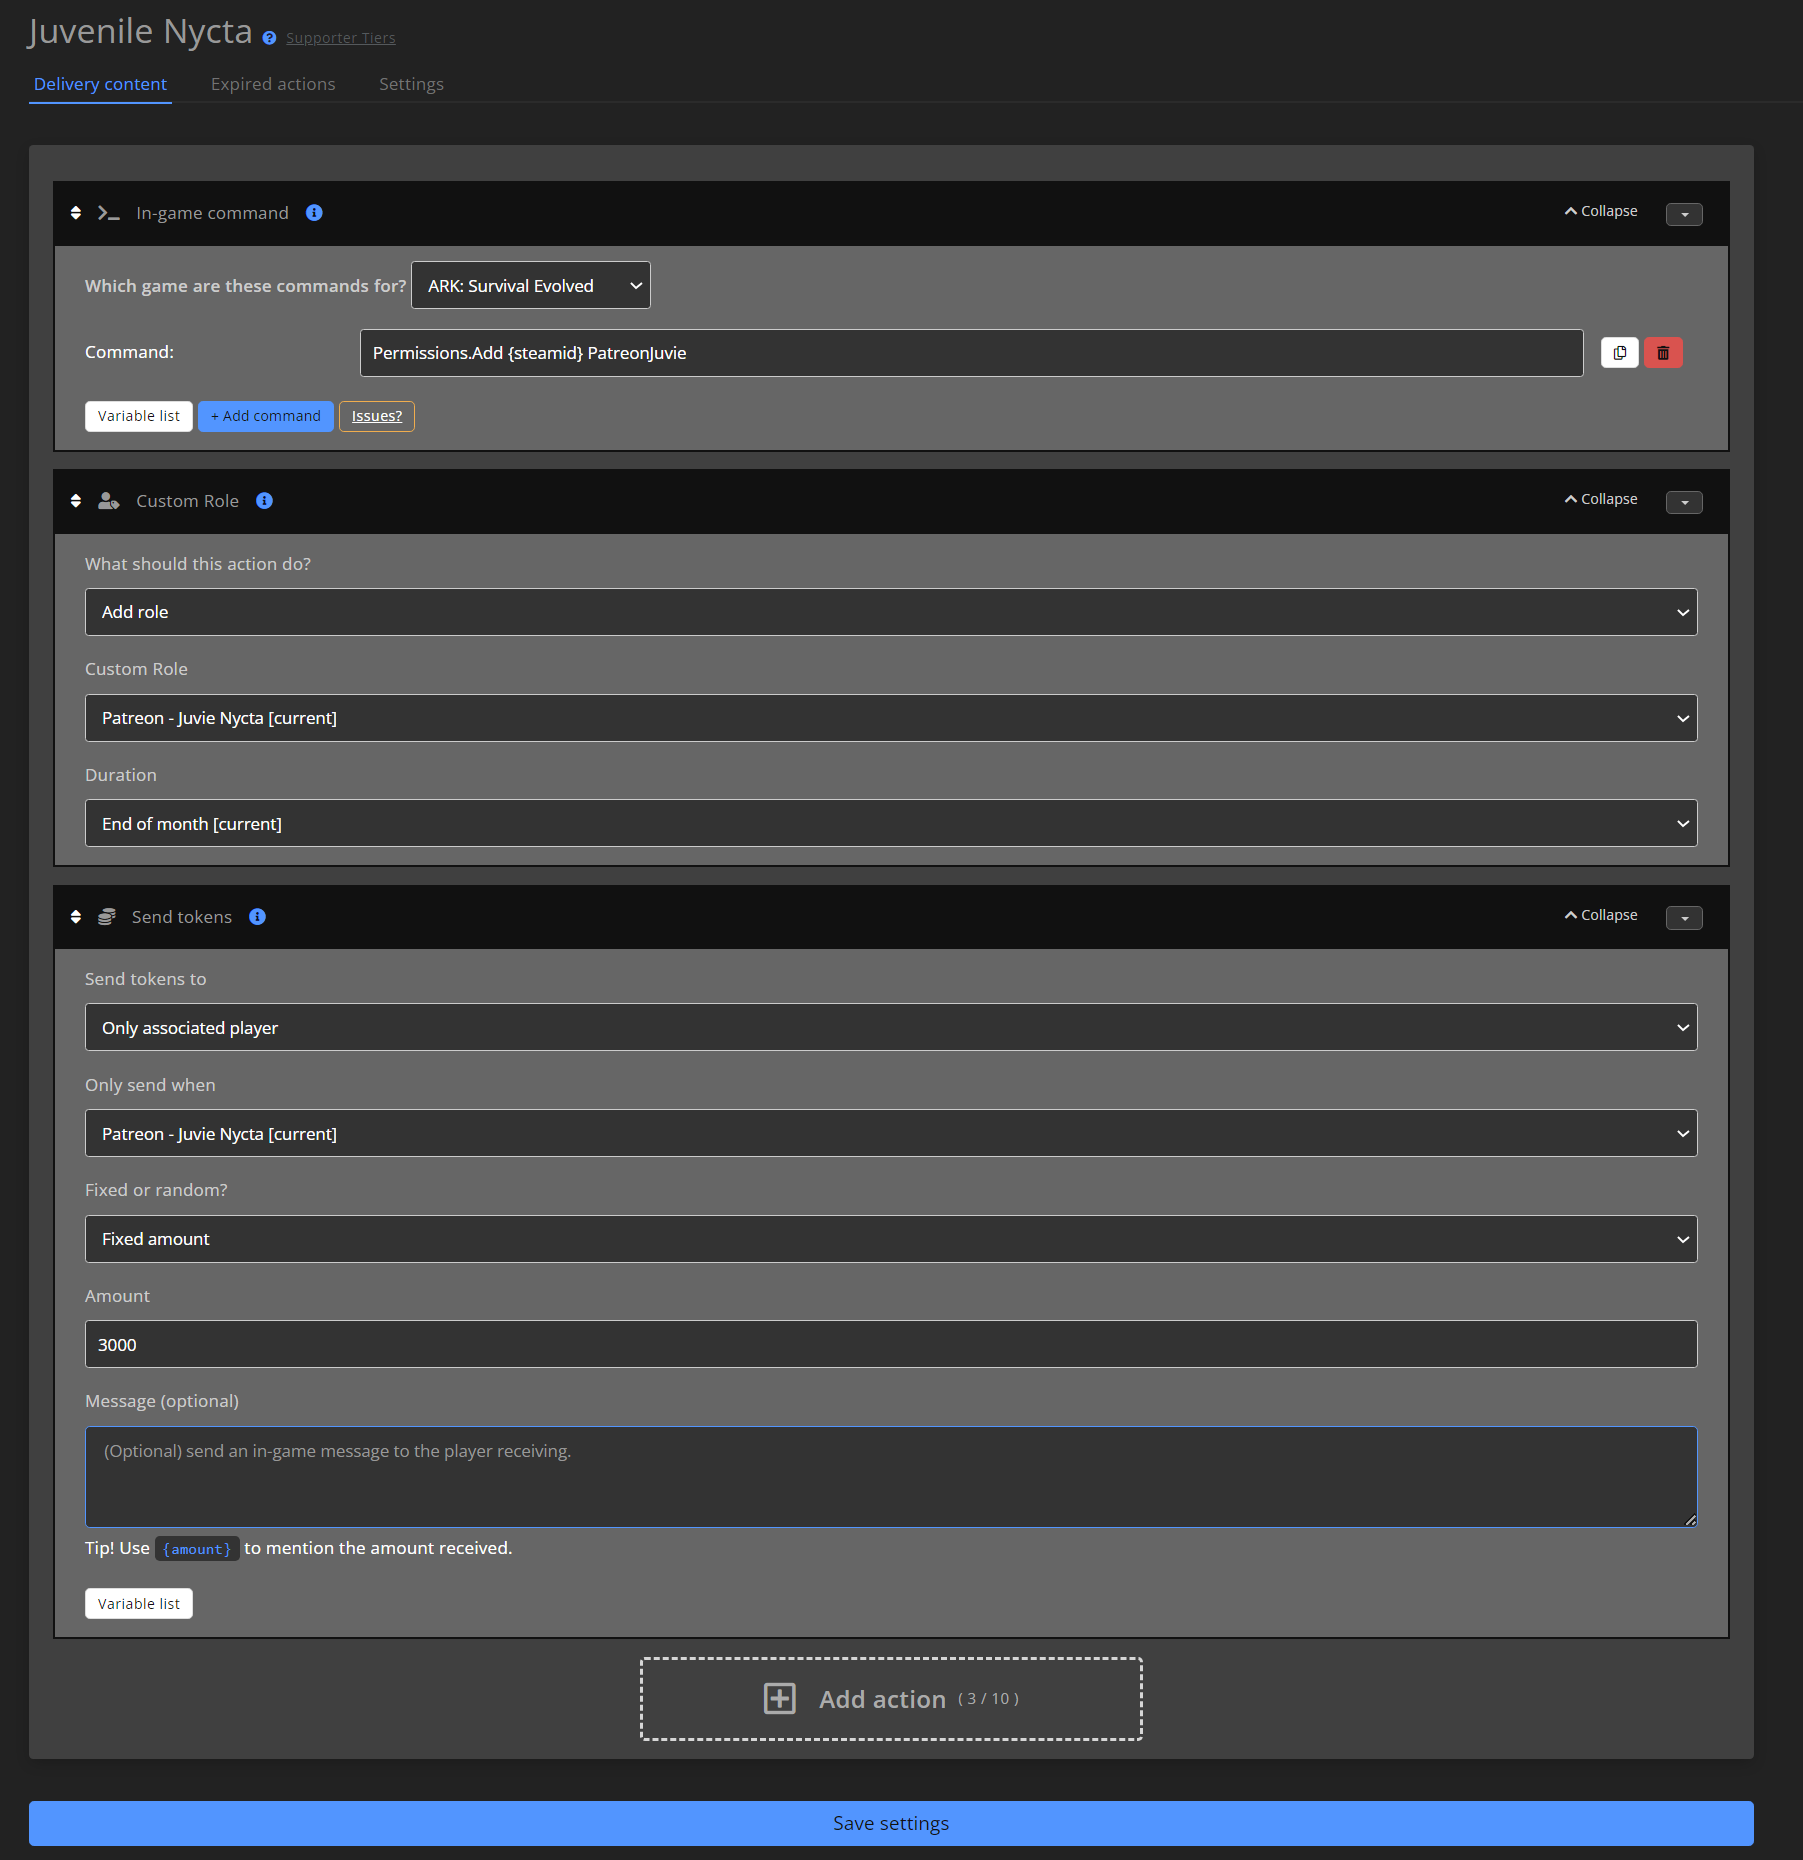The image size is (1803, 1860).
Task: Copy the Permissions.Add command
Action: [1620, 352]
